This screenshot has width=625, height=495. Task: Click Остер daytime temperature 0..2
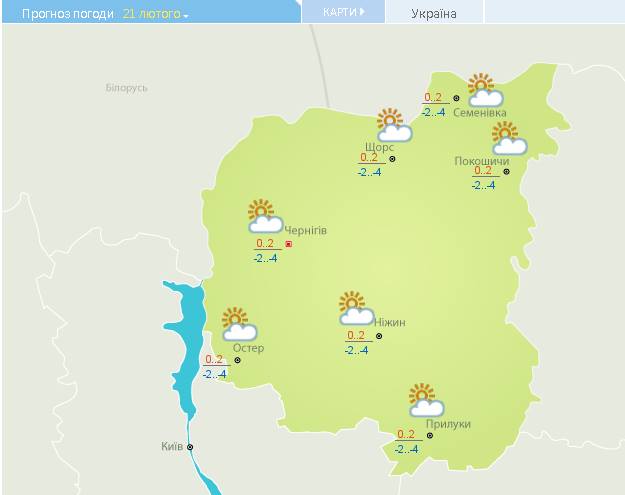coord(214,359)
